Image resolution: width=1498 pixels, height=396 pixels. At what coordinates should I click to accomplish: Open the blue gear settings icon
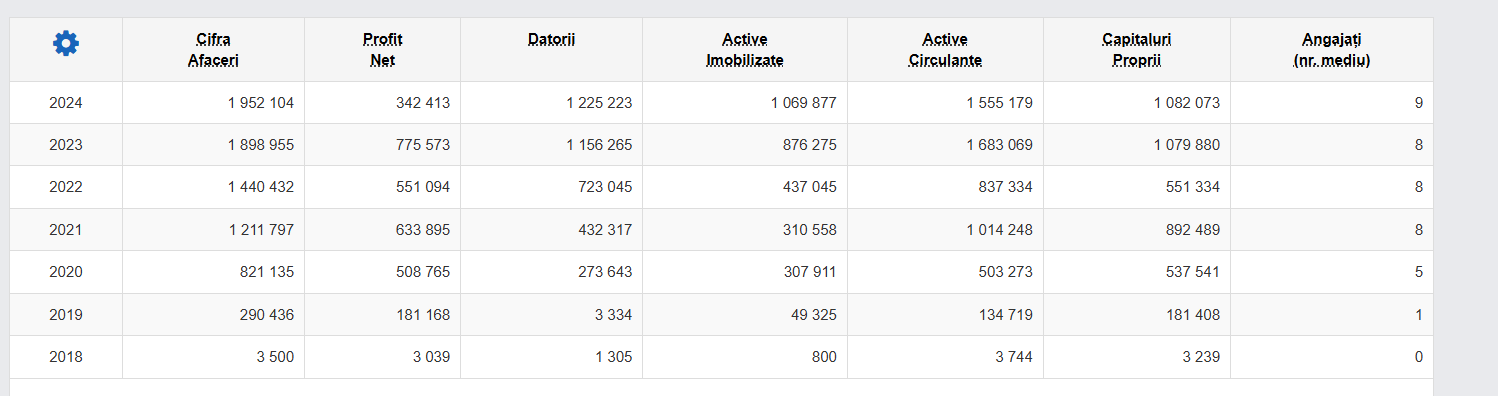pos(66,43)
